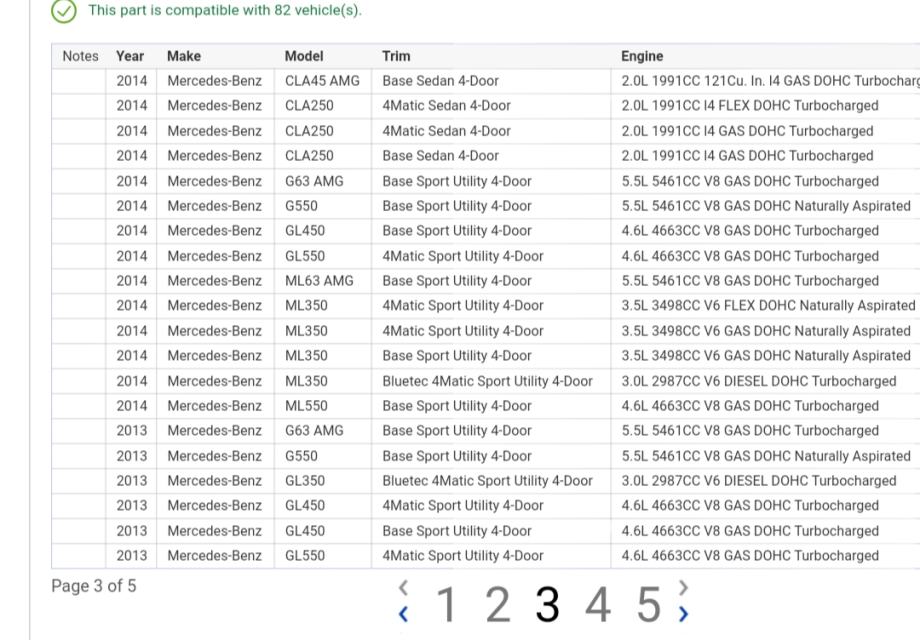
Task: Click the Trim column header
Action: coord(396,56)
